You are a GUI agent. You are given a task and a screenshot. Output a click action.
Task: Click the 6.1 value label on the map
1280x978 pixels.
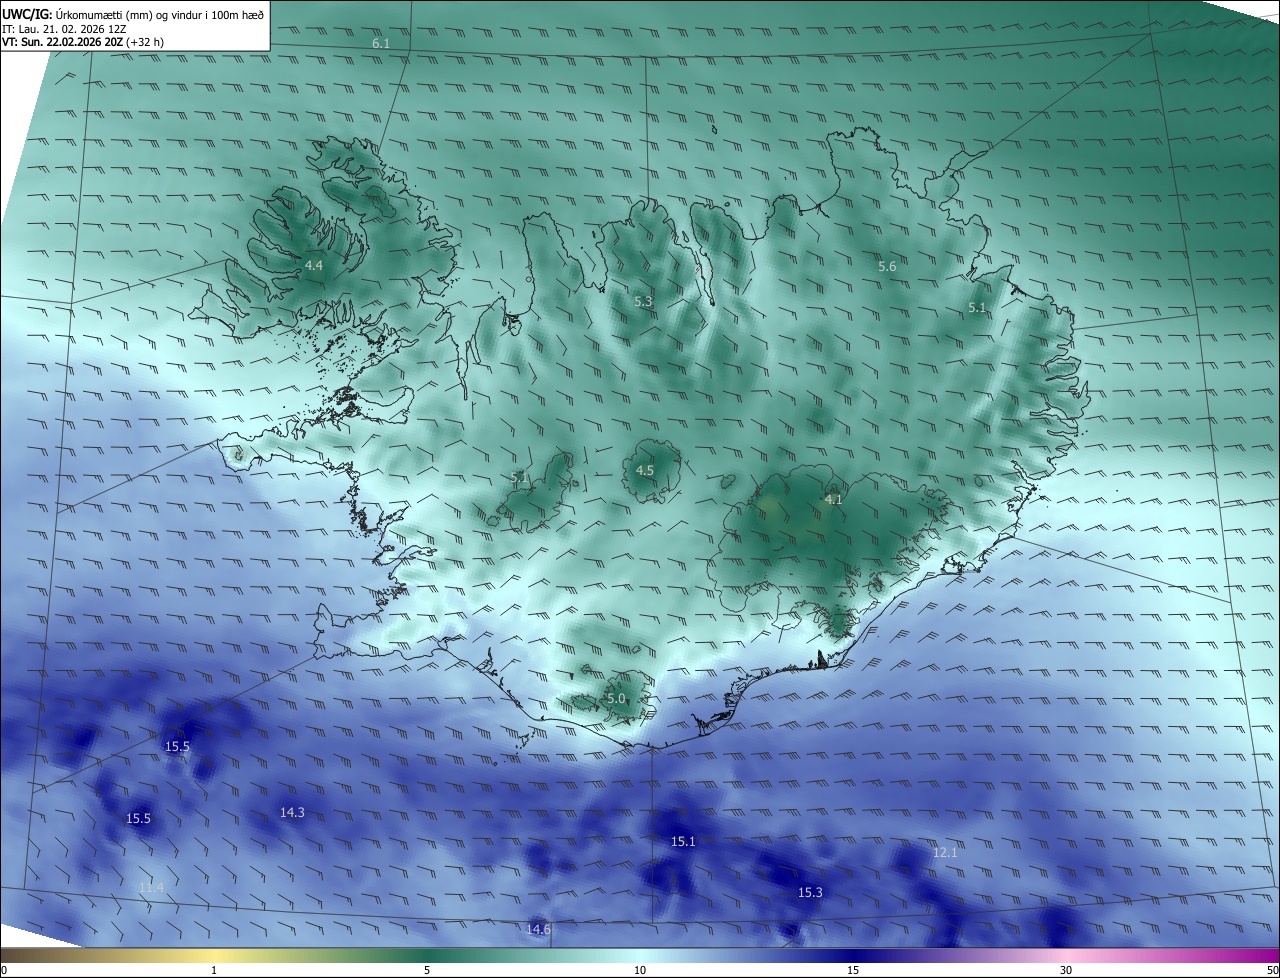[381, 44]
